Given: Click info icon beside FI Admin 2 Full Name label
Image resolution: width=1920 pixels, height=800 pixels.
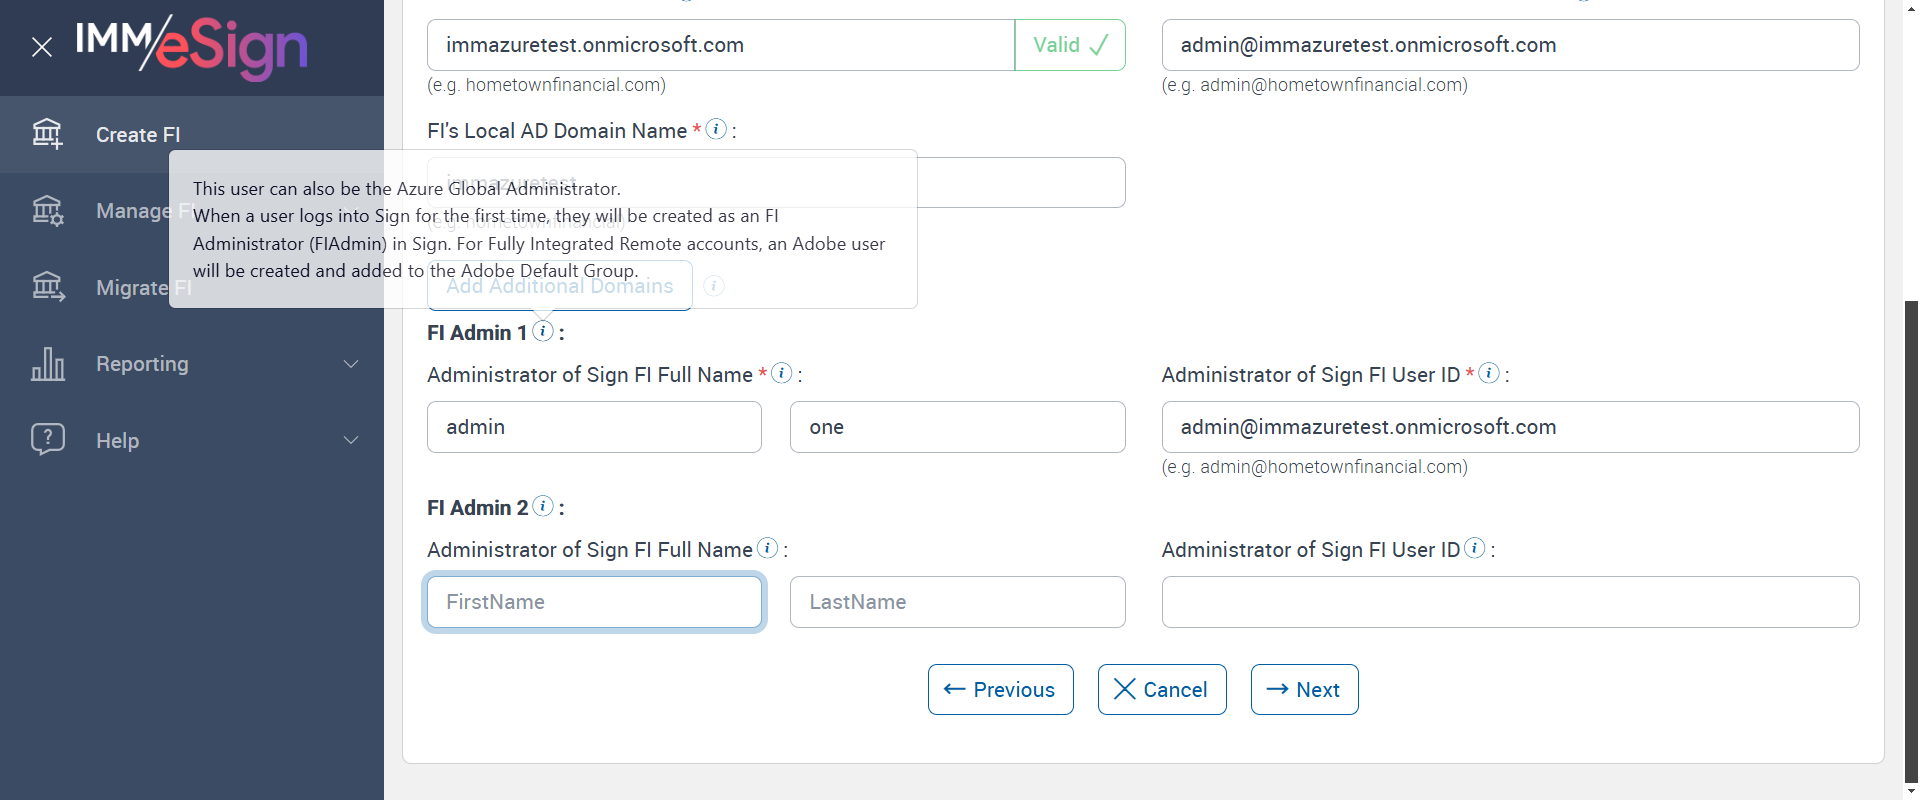Looking at the screenshot, I should (767, 548).
